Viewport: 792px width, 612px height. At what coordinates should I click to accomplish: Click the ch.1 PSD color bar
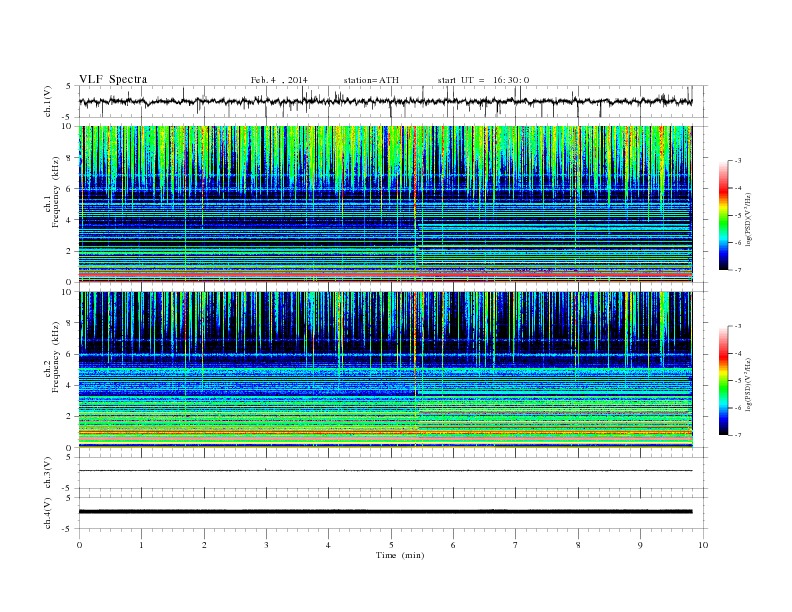(723, 215)
